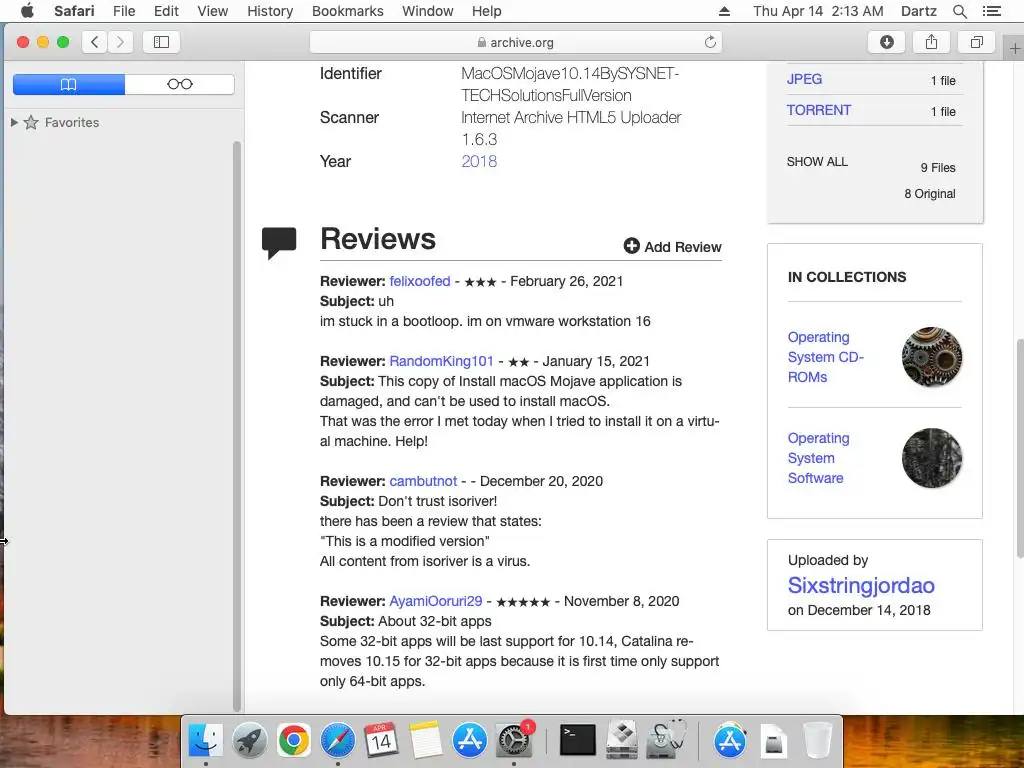This screenshot has width=1024, height=768.
Task: Click the eject icon in menu bar
Action: coord(724,11)
